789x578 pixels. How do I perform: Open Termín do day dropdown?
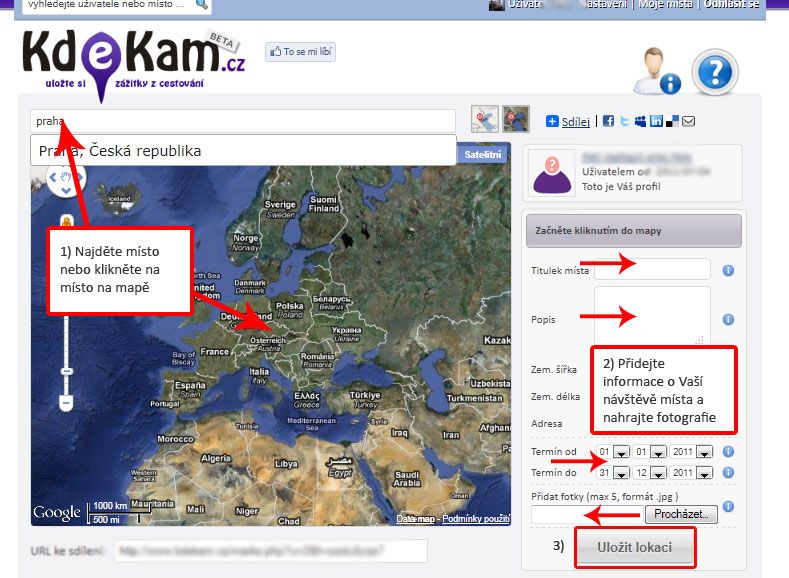pos(621,473)
